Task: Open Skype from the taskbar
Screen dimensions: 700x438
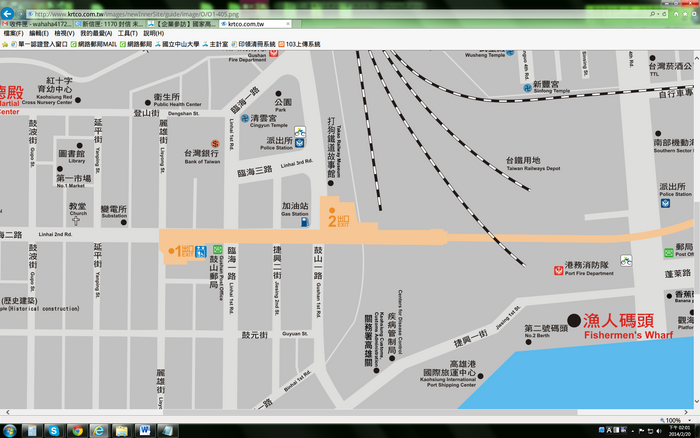Action: point(54,431)
